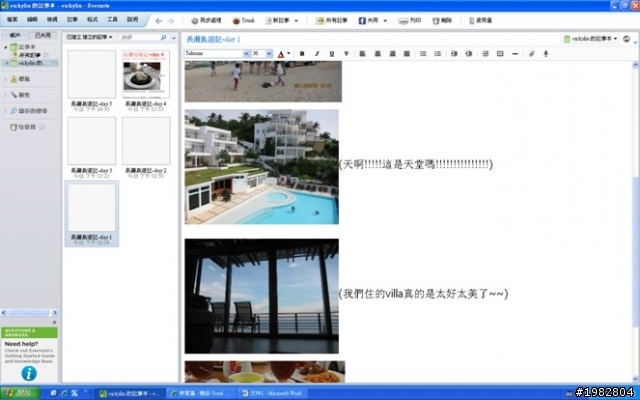
Task: Click the Facebook share (共用) button
Action: pos(369,20)
